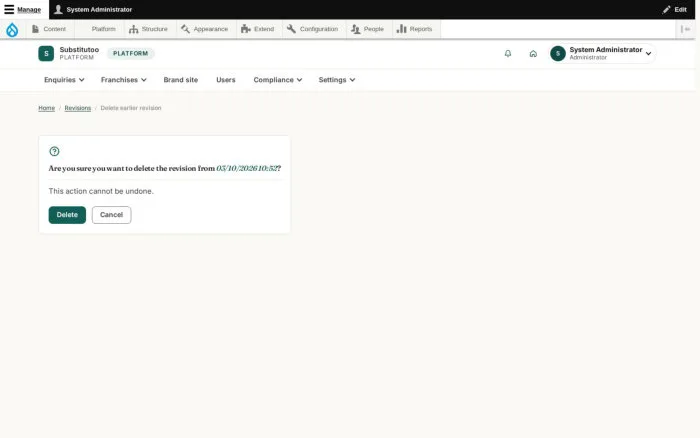Click 'This action cannot be undone.' text
Viewport: 700px width, 438px height.
[101, 191]
